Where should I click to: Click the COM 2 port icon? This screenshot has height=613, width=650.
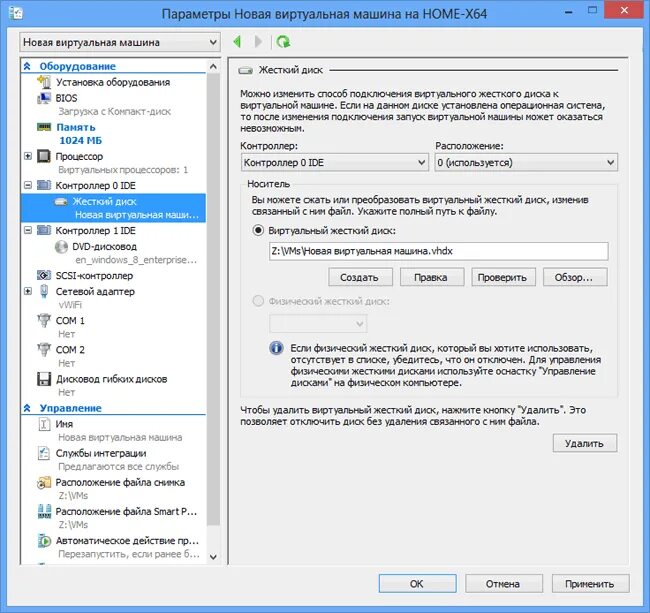tap(44, 349)
